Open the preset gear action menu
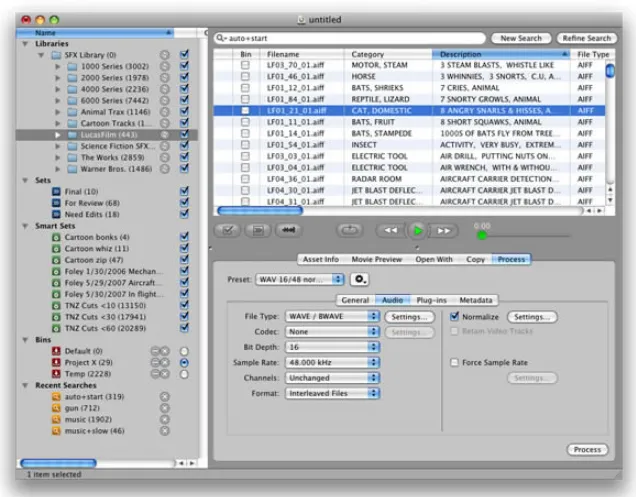636x497 pixels. [x=359, y=279]
